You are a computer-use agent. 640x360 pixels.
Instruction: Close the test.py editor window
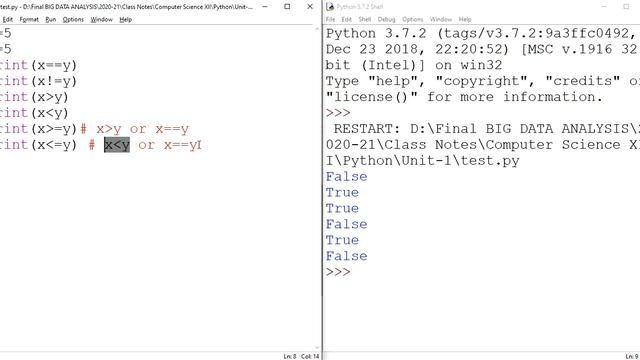point(310,7)
